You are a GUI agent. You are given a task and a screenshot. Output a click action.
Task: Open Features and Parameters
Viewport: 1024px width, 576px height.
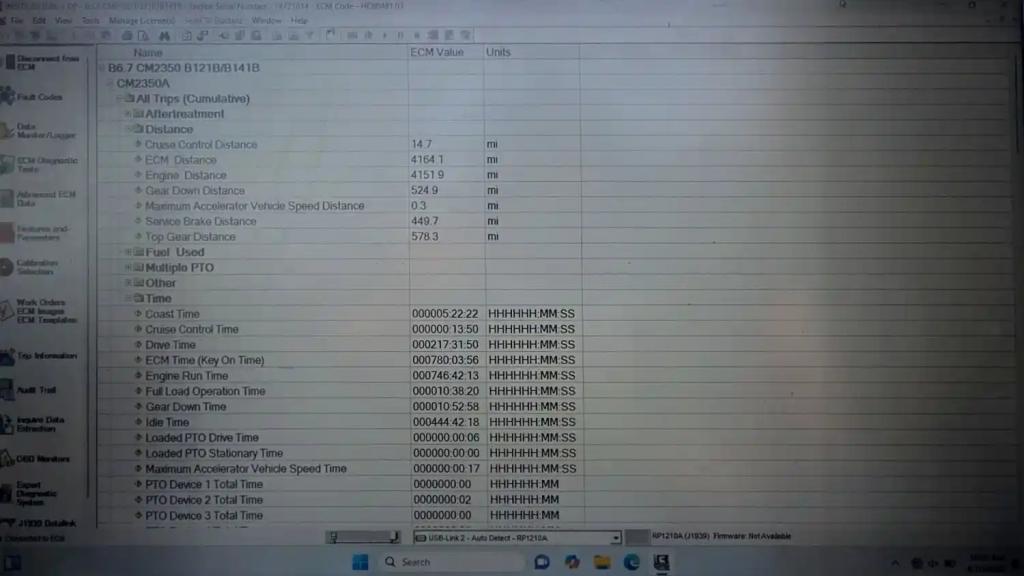click(38, 233)
